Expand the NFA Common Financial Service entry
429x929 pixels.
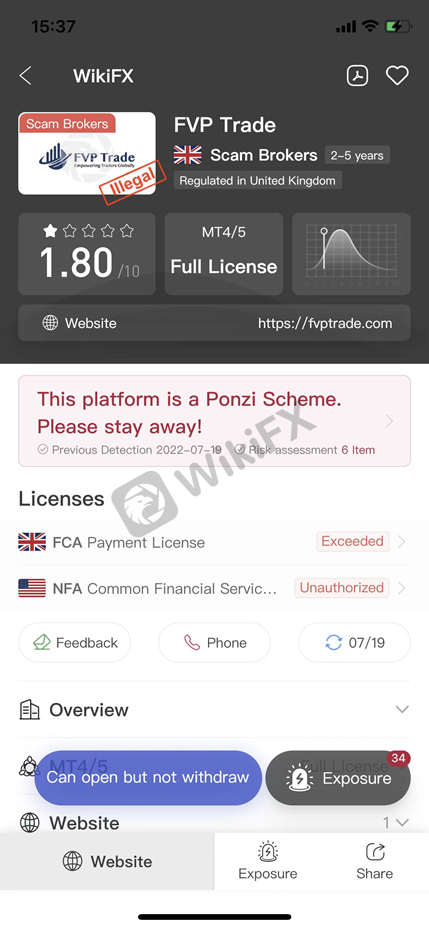(214, 588)
